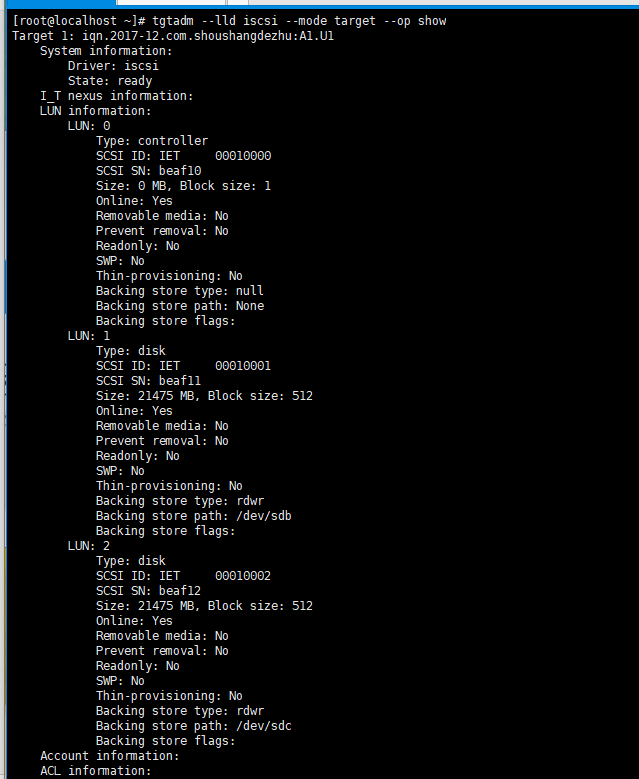This screenshot has width=639, height=779.
Task: Click the ACL information heading
Action: (x=96, y=771)
